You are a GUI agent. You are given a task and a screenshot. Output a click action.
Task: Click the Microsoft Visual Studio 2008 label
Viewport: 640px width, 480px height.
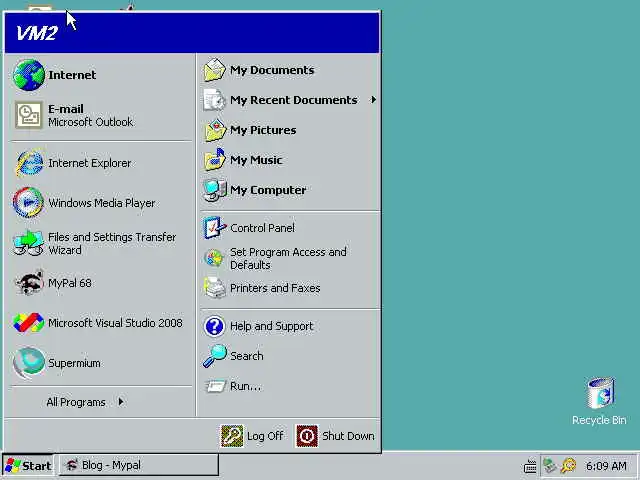(x=115, y=323)
